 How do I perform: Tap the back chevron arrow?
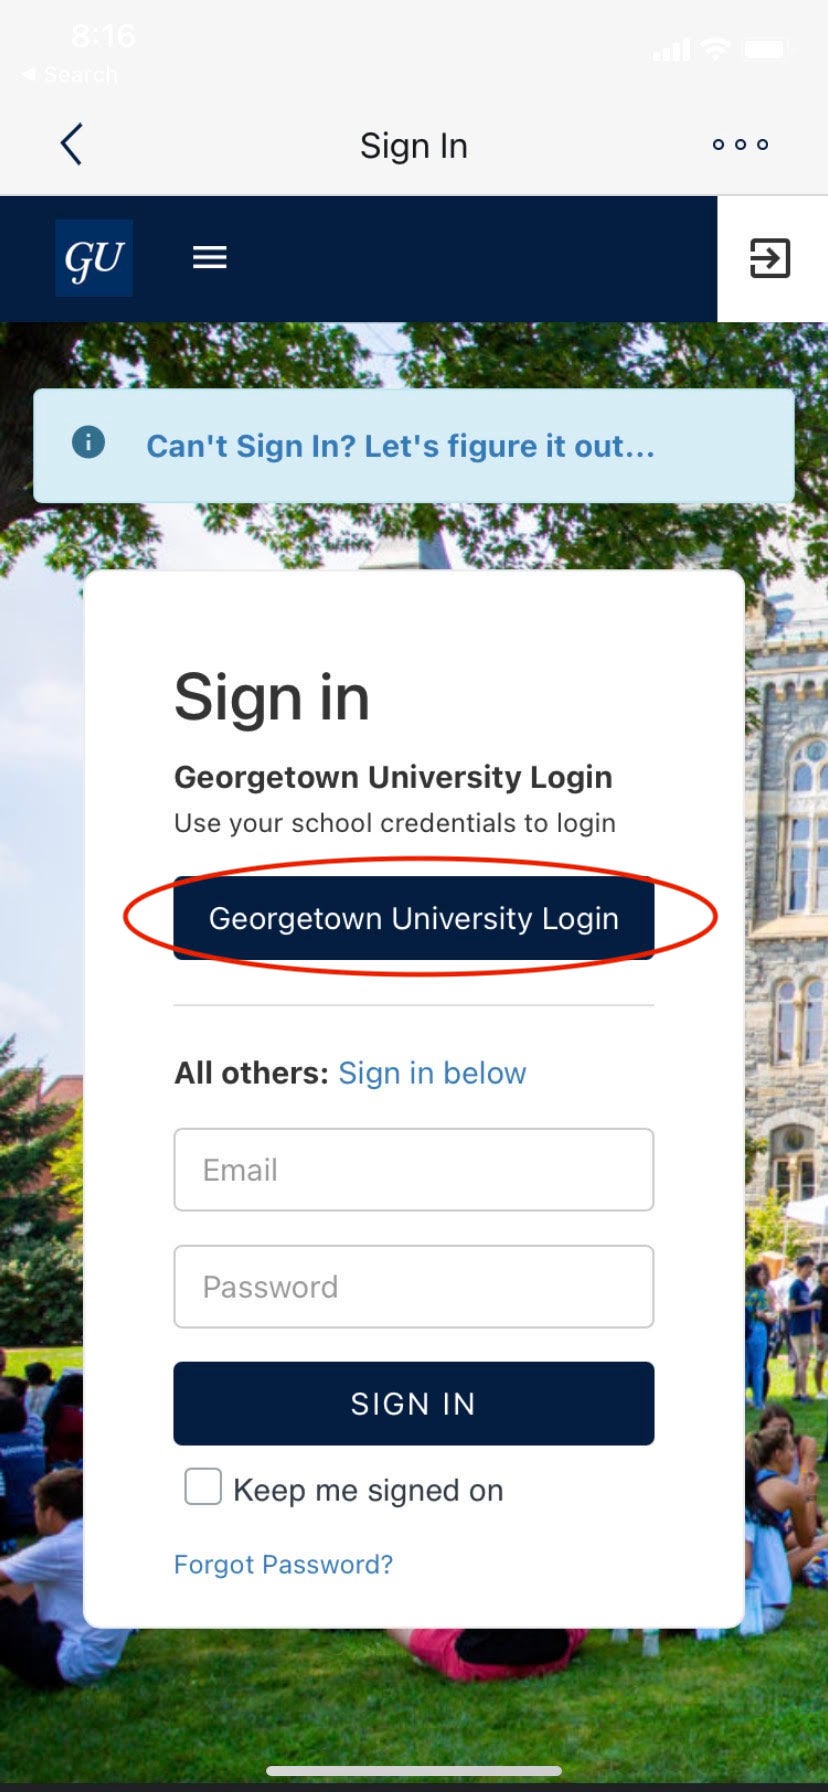(x=71, y=145)
